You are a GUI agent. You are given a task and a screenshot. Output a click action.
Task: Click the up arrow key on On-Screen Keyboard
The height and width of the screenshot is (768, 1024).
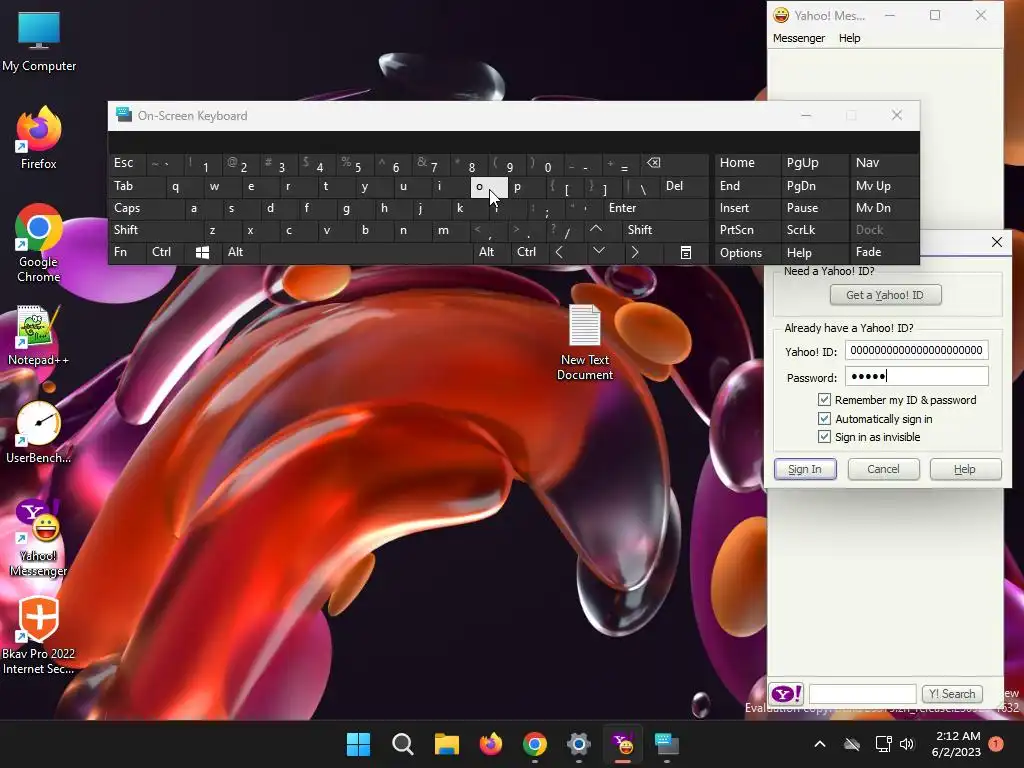click(596, 229)
